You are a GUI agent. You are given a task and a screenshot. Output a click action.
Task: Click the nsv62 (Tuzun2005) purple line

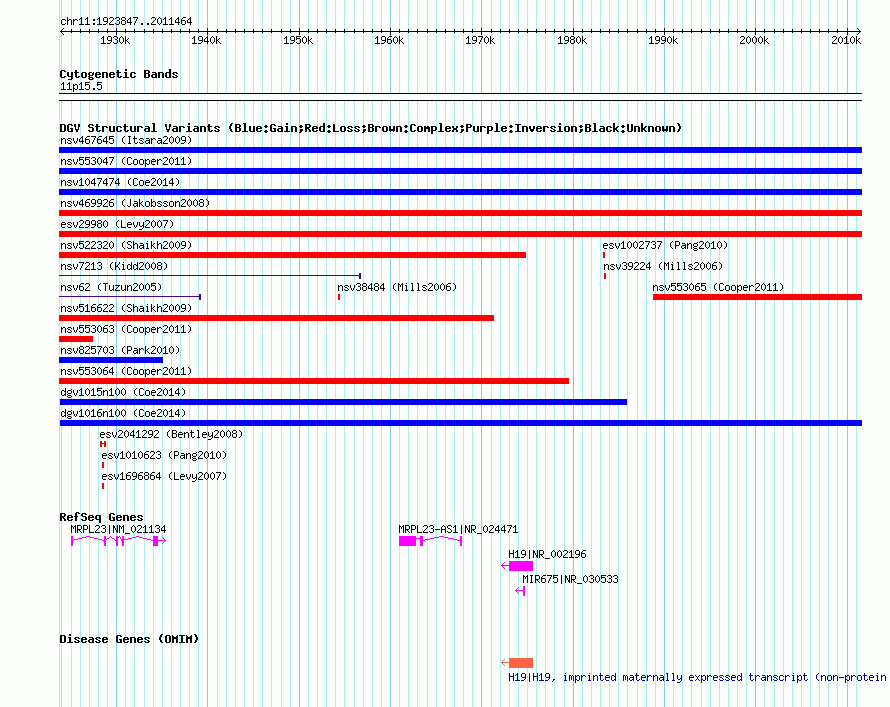[130, 297]
